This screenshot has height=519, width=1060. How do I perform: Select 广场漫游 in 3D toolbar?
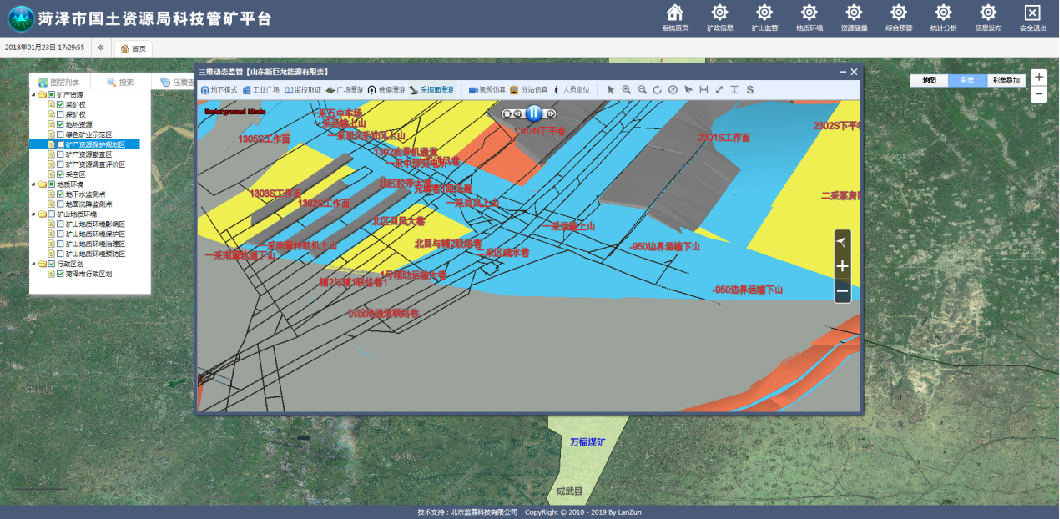[345, 89]
